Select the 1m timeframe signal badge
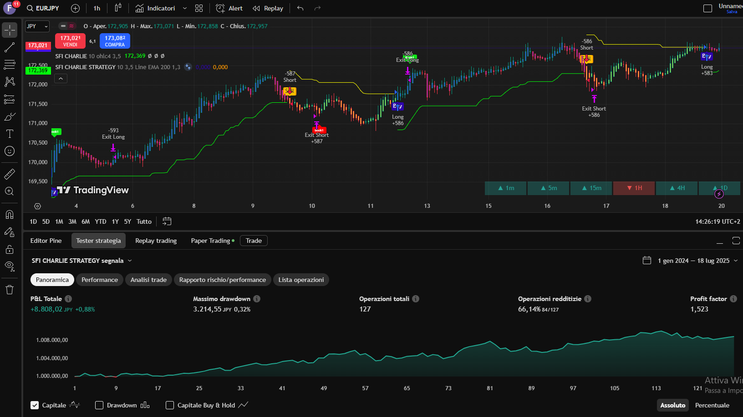 click(506, 188)
